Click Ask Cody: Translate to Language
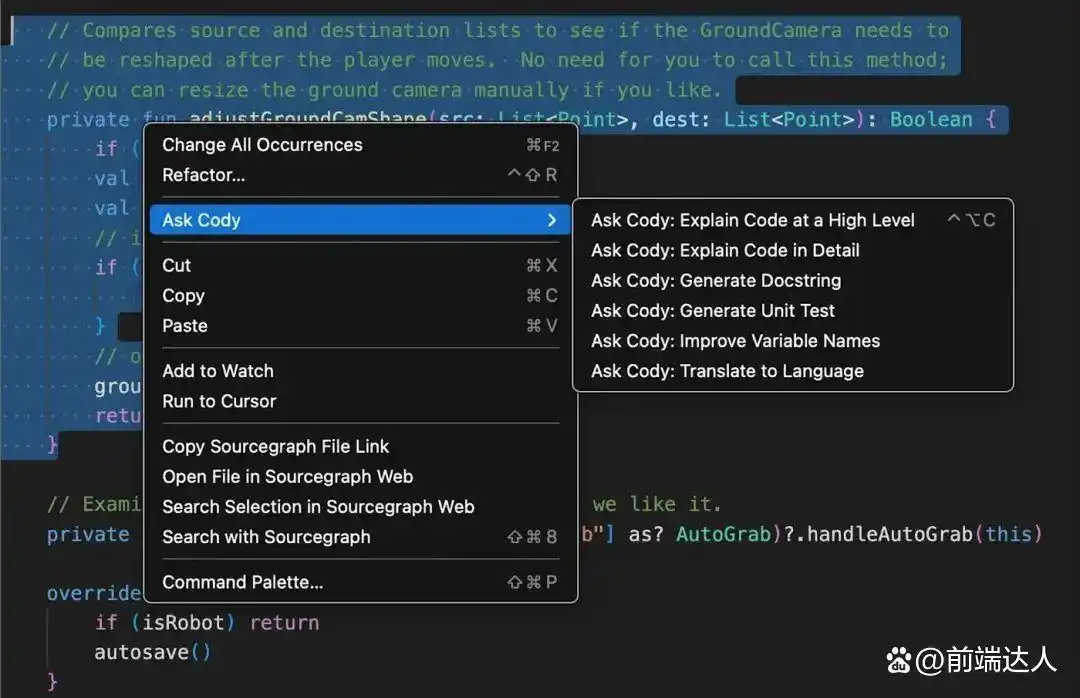Screen dimensions: 1080x698 [727, 370]
